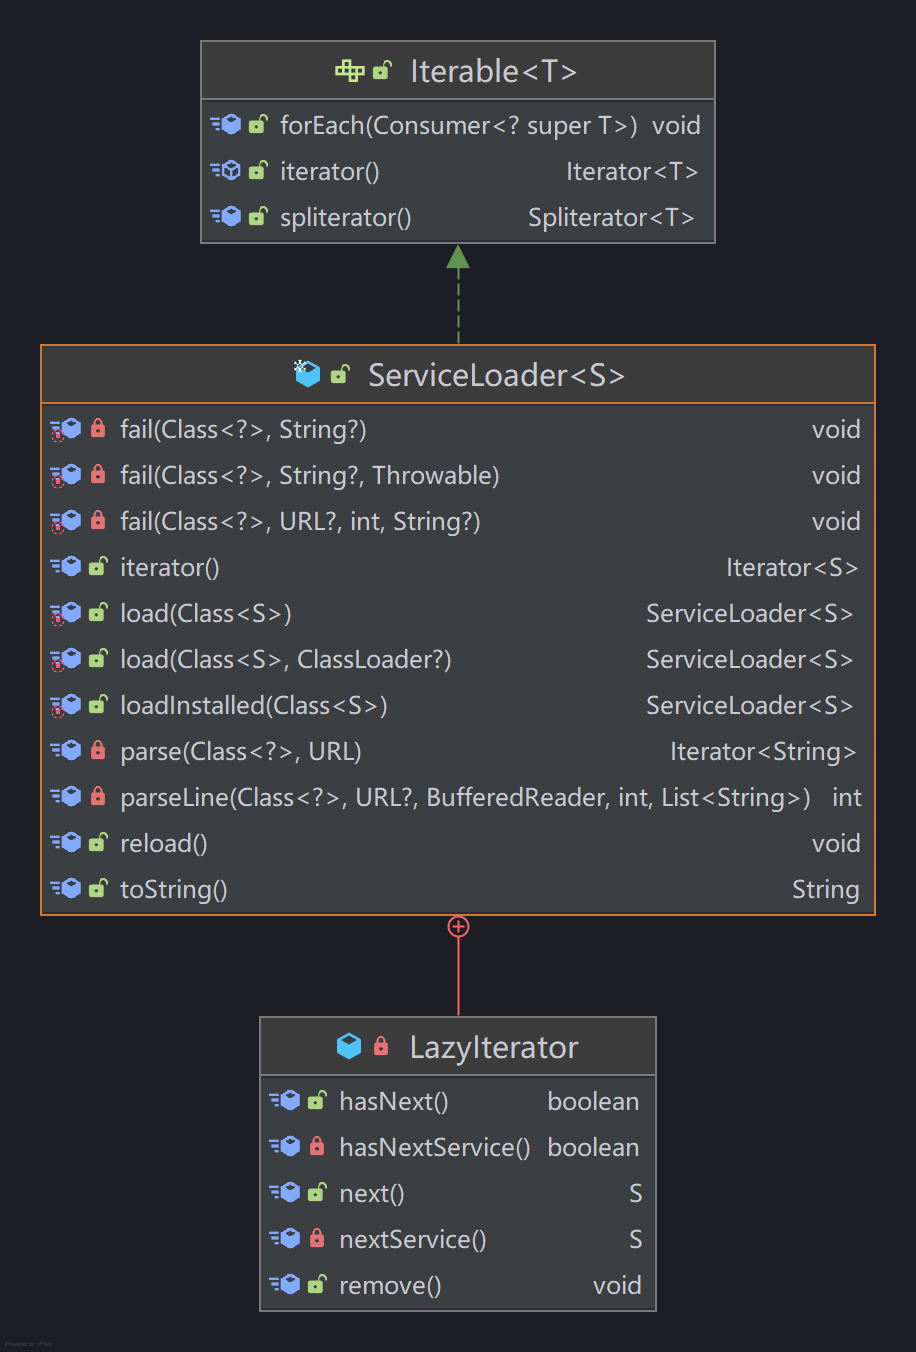Select the LazyIterator node title

pyautogui.click(x=494, y=1047)
